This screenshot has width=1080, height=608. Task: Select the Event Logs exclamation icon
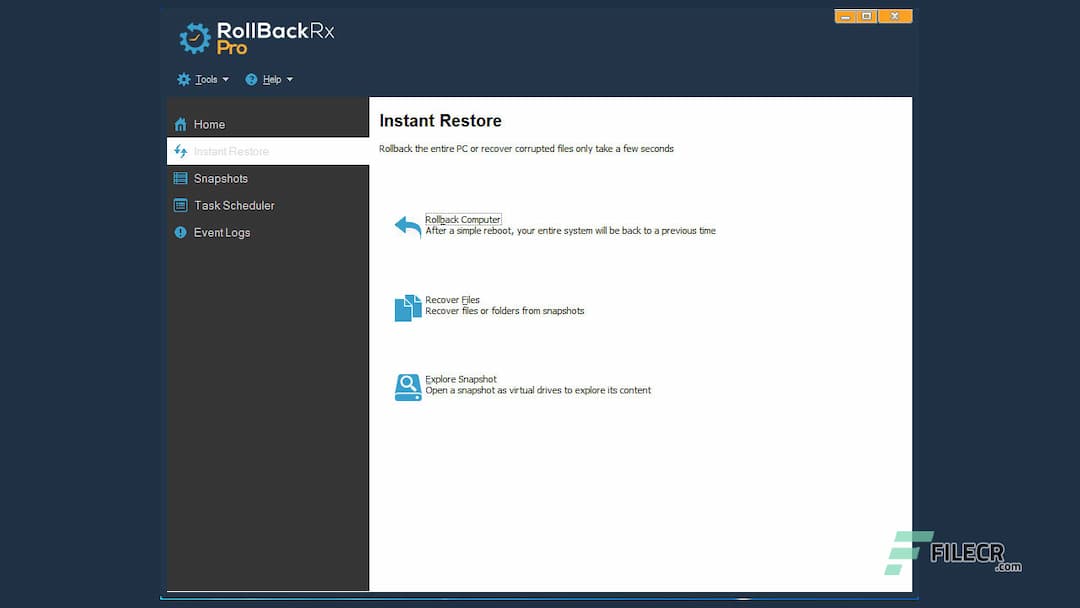[181, 232]
